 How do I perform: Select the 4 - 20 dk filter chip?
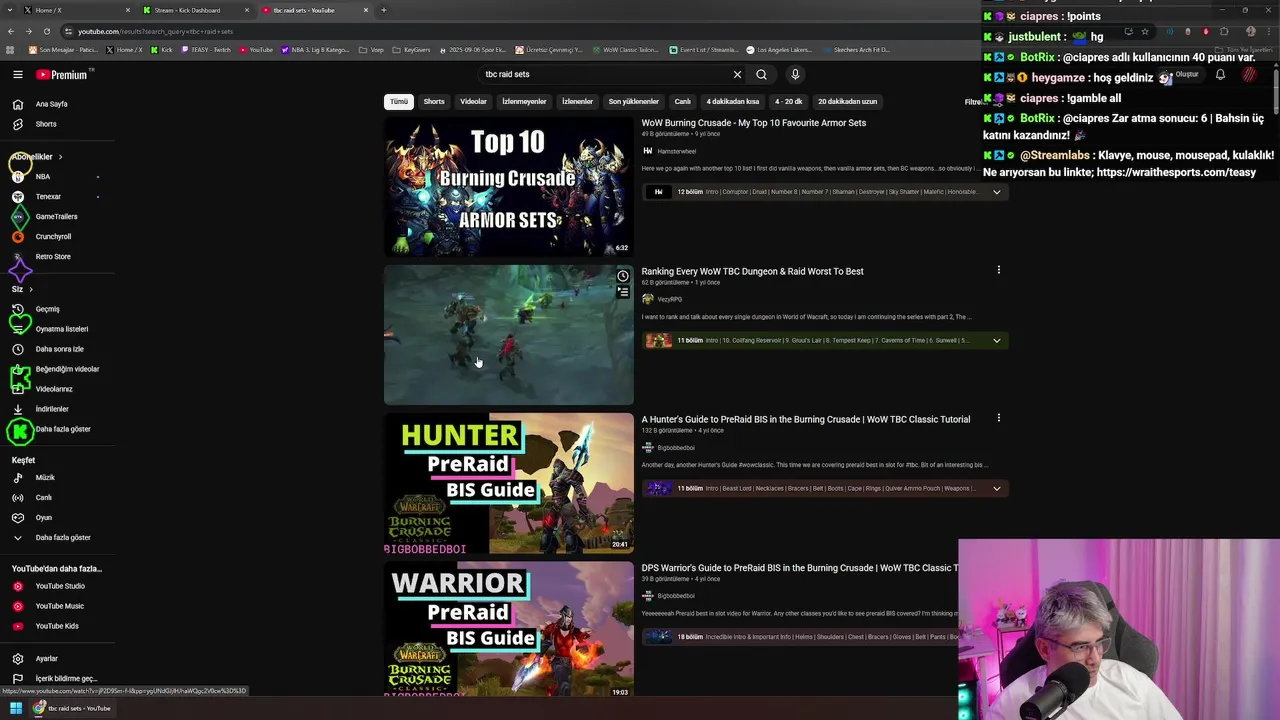point(788,101)
